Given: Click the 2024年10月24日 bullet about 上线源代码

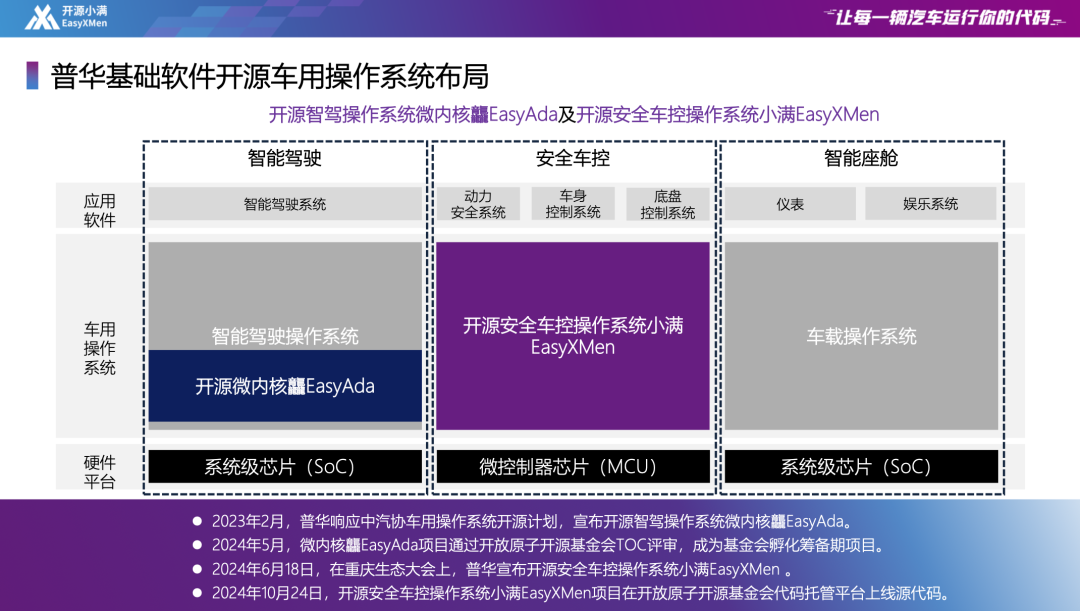Looking at the screenshot, I should [573, 593].
